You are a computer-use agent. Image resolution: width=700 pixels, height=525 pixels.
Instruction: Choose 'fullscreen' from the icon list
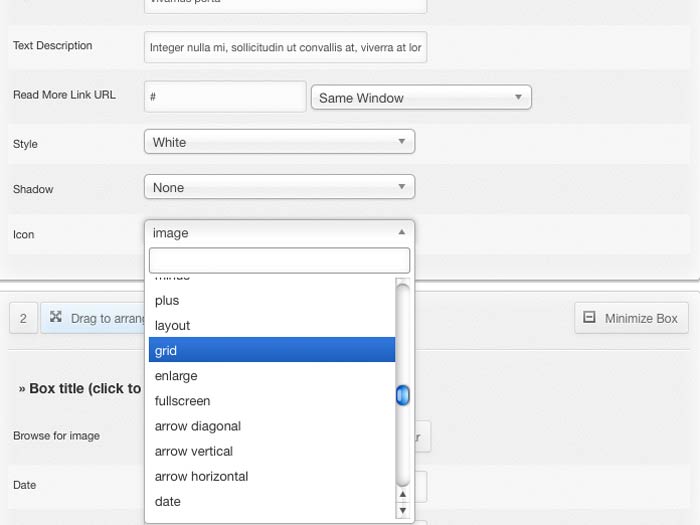tap(270, 401)
